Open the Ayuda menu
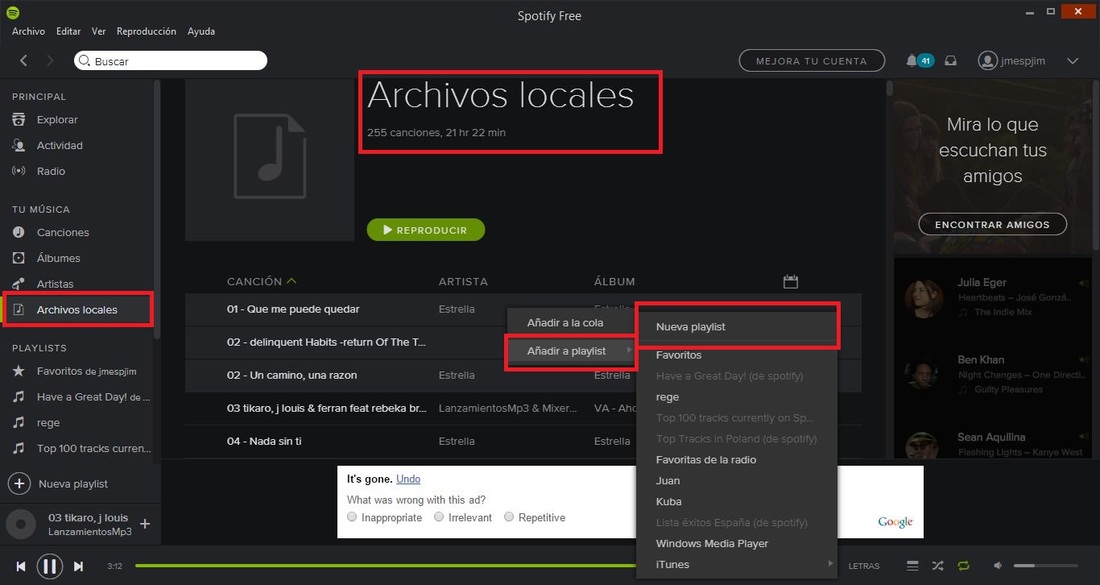 pos(201,32)
